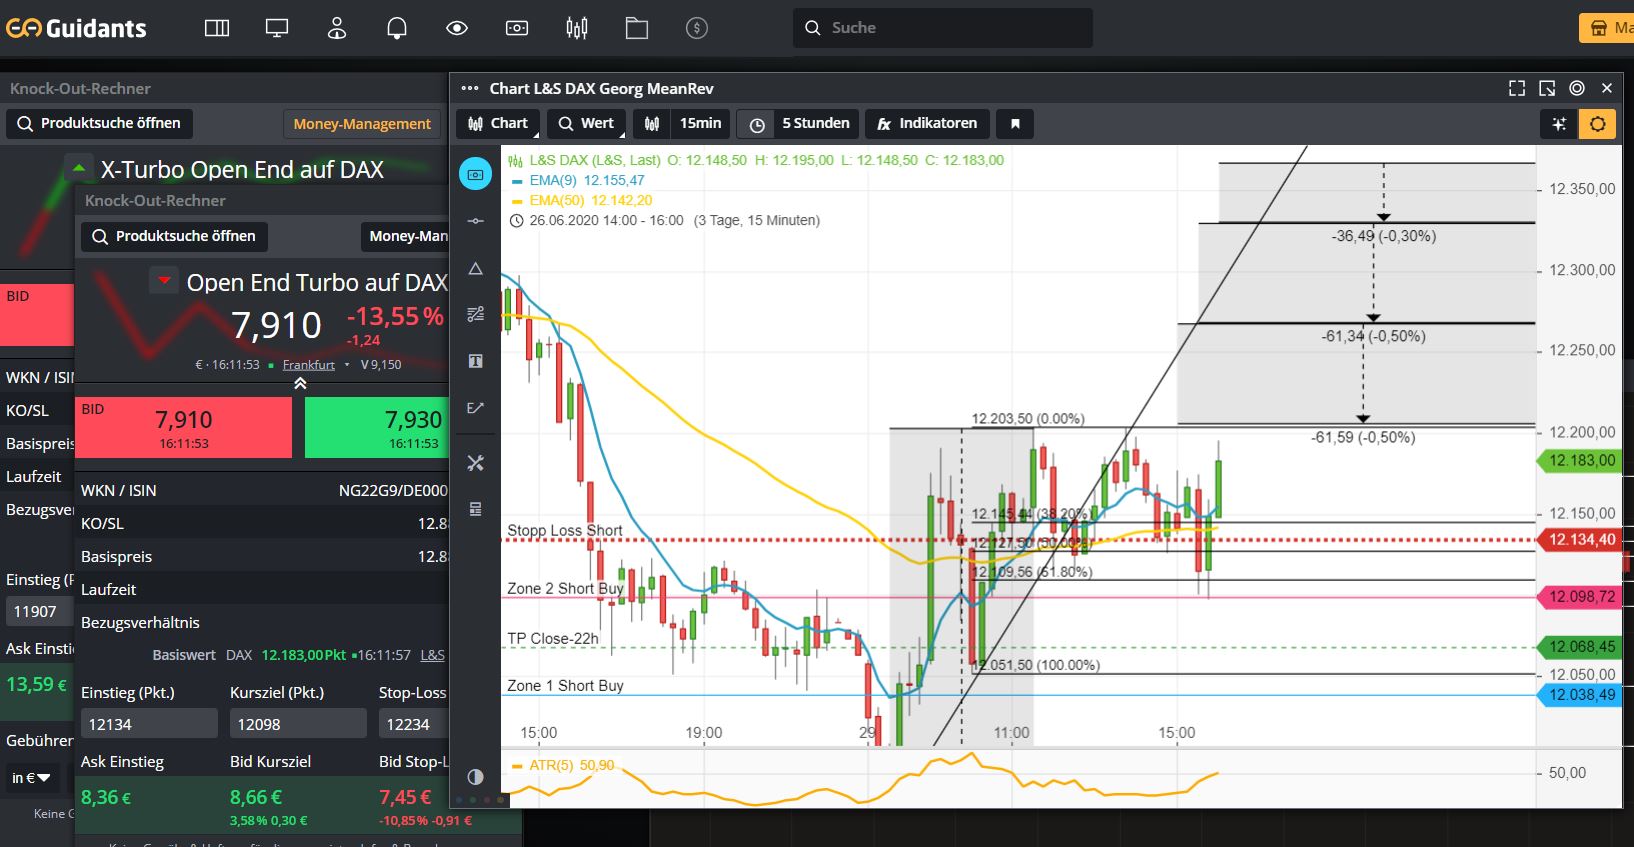
Task: Open the Wert search dropdown
Action: [x=586, y=124]
